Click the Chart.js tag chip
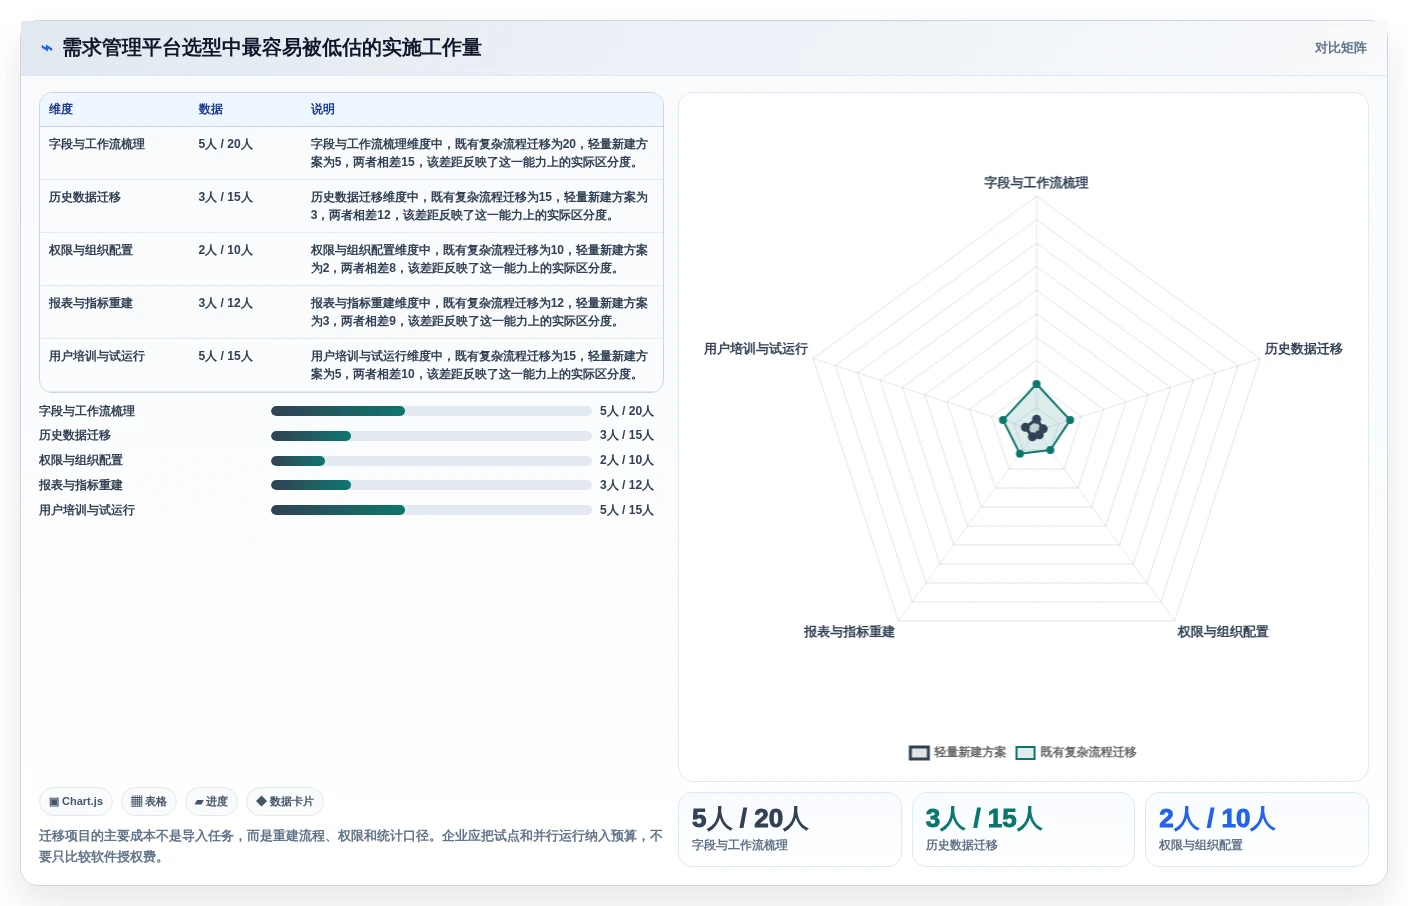Viewport: 1408px width, 906px height. [76, 802]
